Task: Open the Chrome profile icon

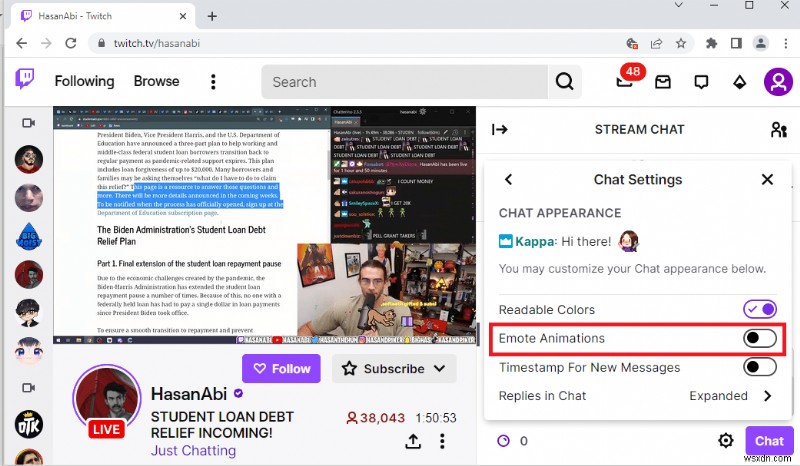Action: point(760,43)
